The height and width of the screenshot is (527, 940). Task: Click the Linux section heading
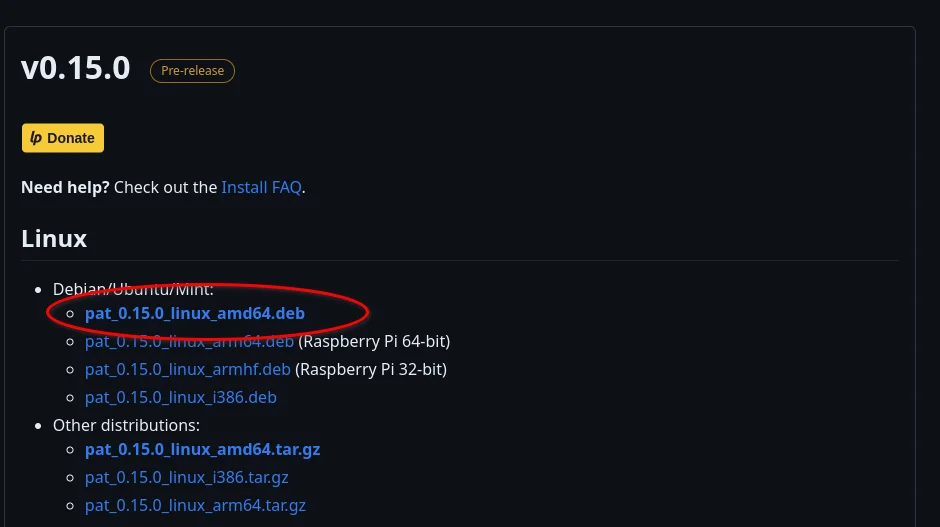(54, 238)
